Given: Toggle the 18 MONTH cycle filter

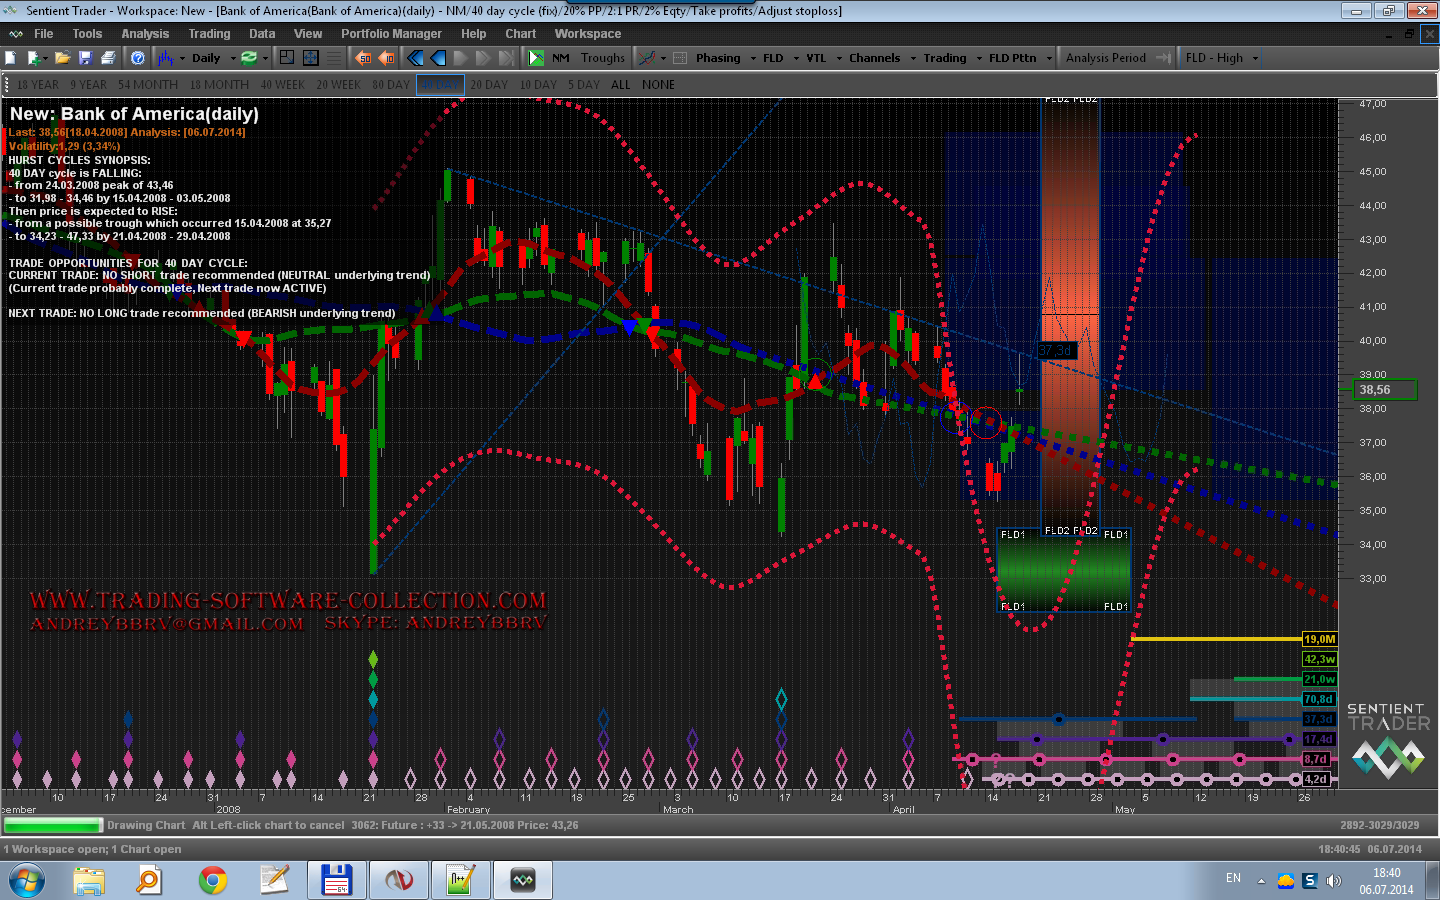Looking at the screenshot, I should pyautogui.click(x=219, y=85).
